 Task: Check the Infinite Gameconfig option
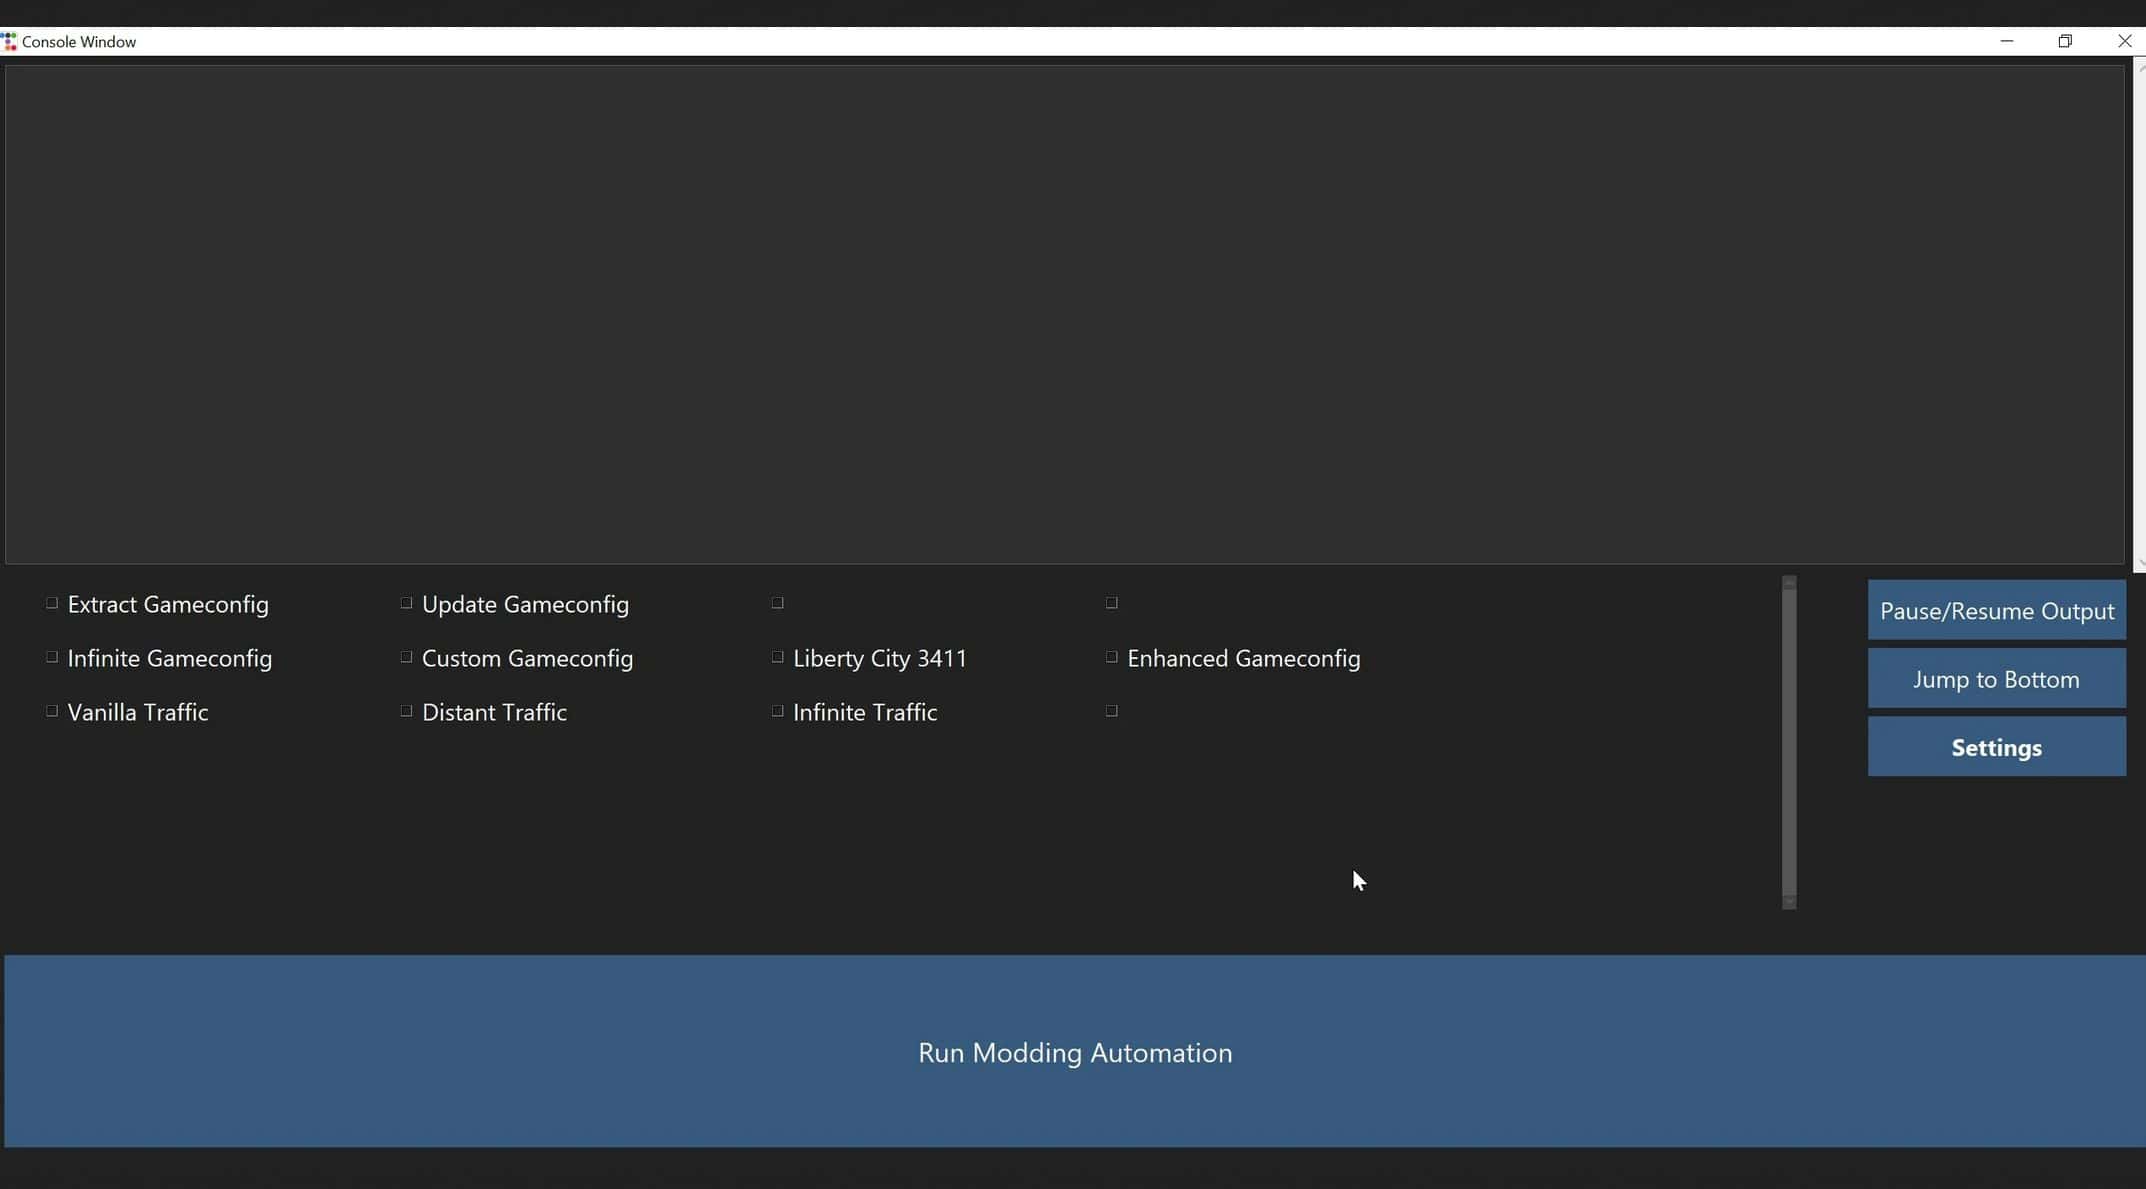tap(52, 657)
